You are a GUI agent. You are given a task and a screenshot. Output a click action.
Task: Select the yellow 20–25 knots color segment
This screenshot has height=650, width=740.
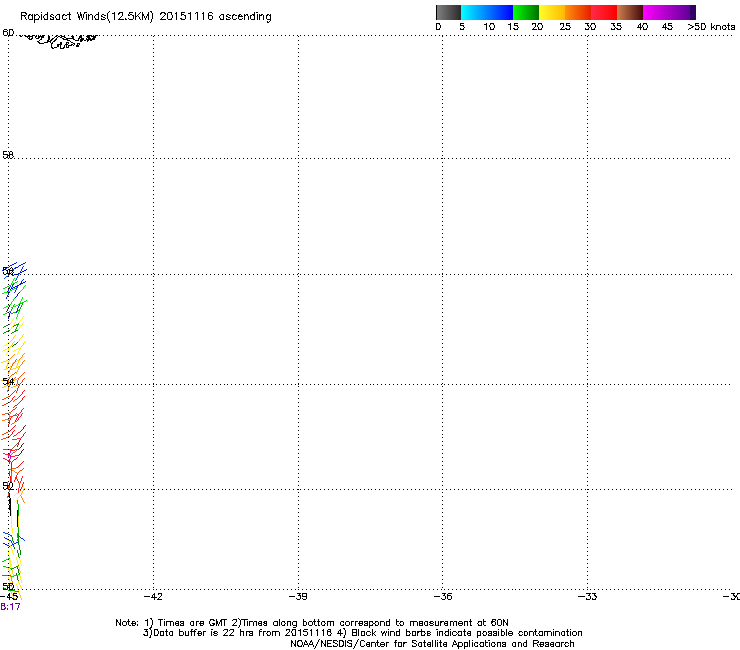tap(552, 12)
